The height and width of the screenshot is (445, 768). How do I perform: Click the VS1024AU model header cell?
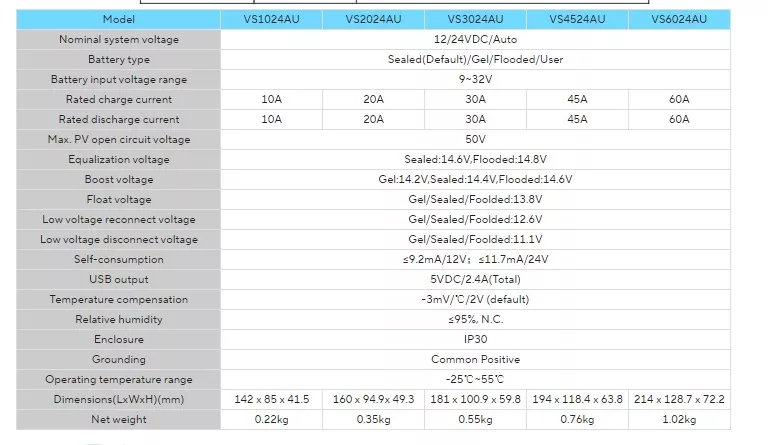tap(271, 19)
